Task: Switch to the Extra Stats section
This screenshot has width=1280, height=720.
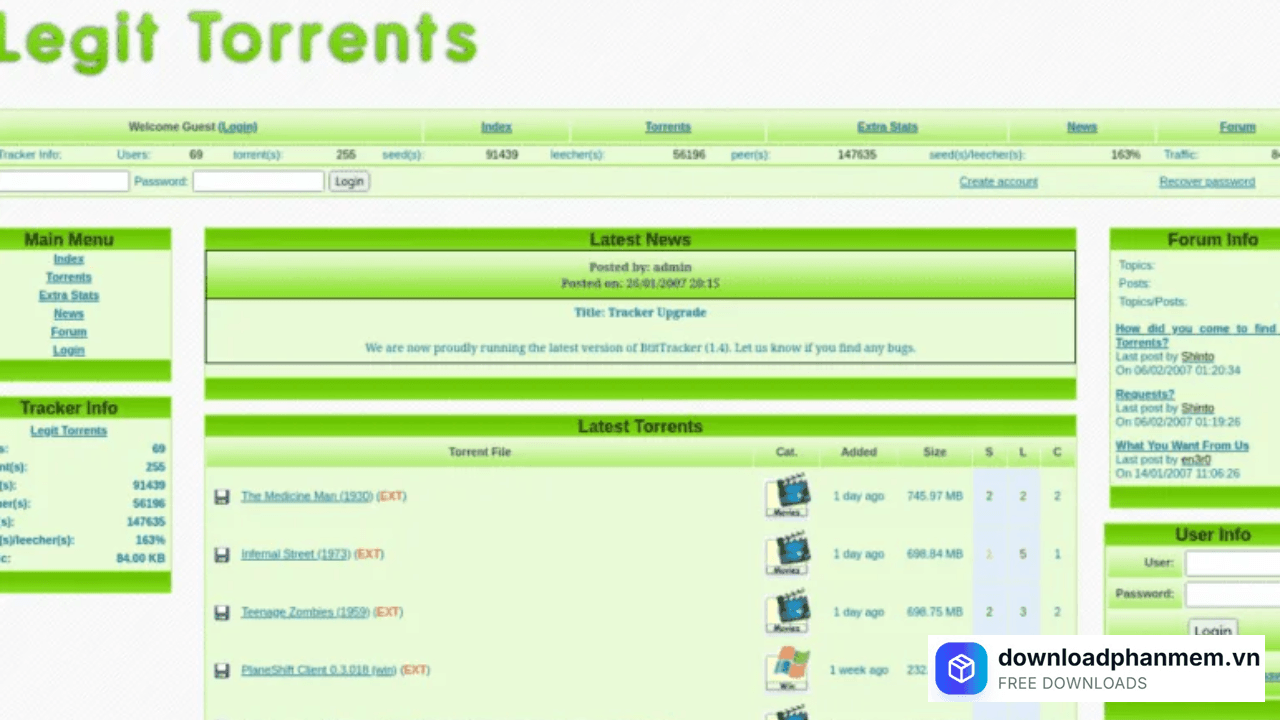Action: pyautogui.click(x=887, y=127)
